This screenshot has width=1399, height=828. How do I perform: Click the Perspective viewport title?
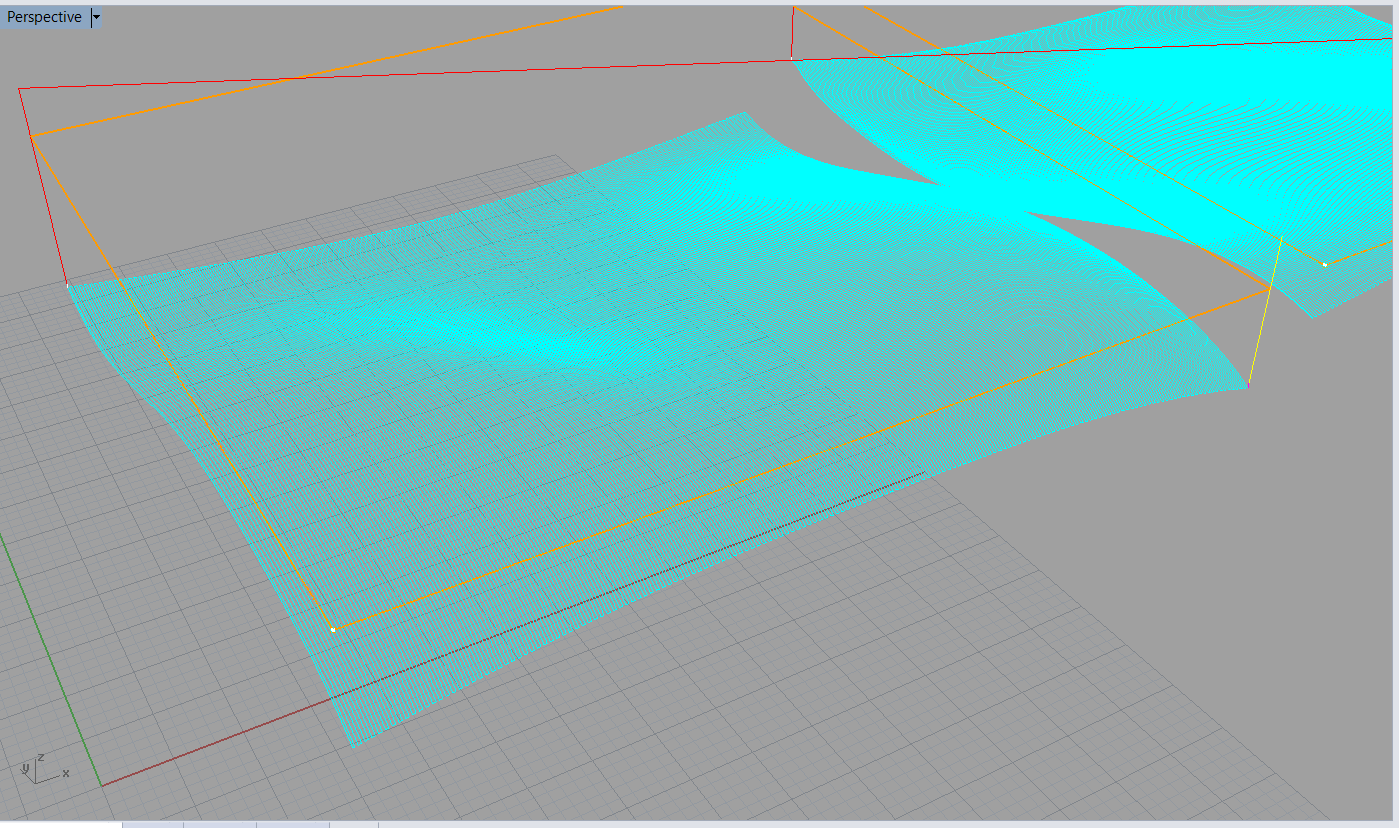coord(45,17)
